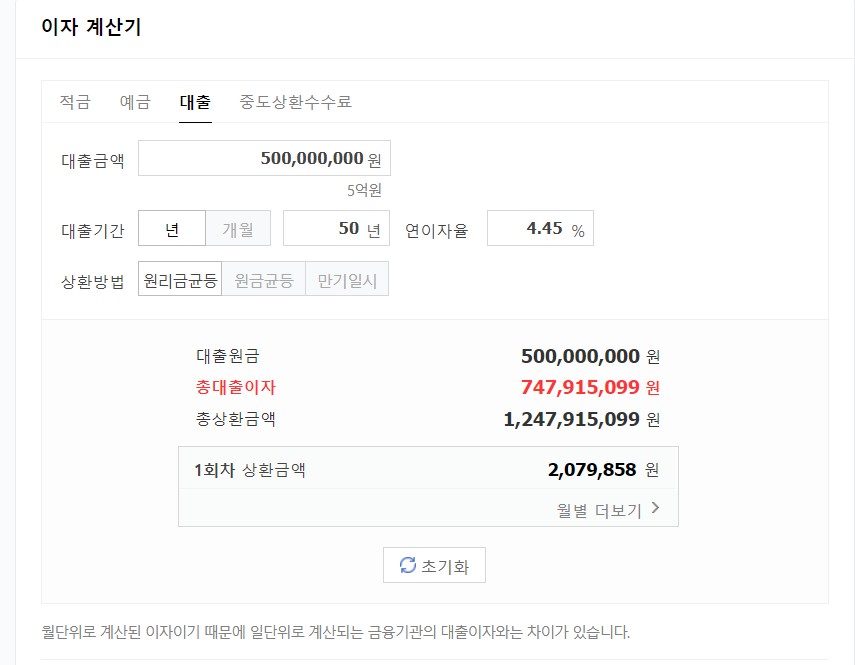The image size is (855, 665).
Task: Click the 5억원 amount hint text
Action: coord(364,190)
